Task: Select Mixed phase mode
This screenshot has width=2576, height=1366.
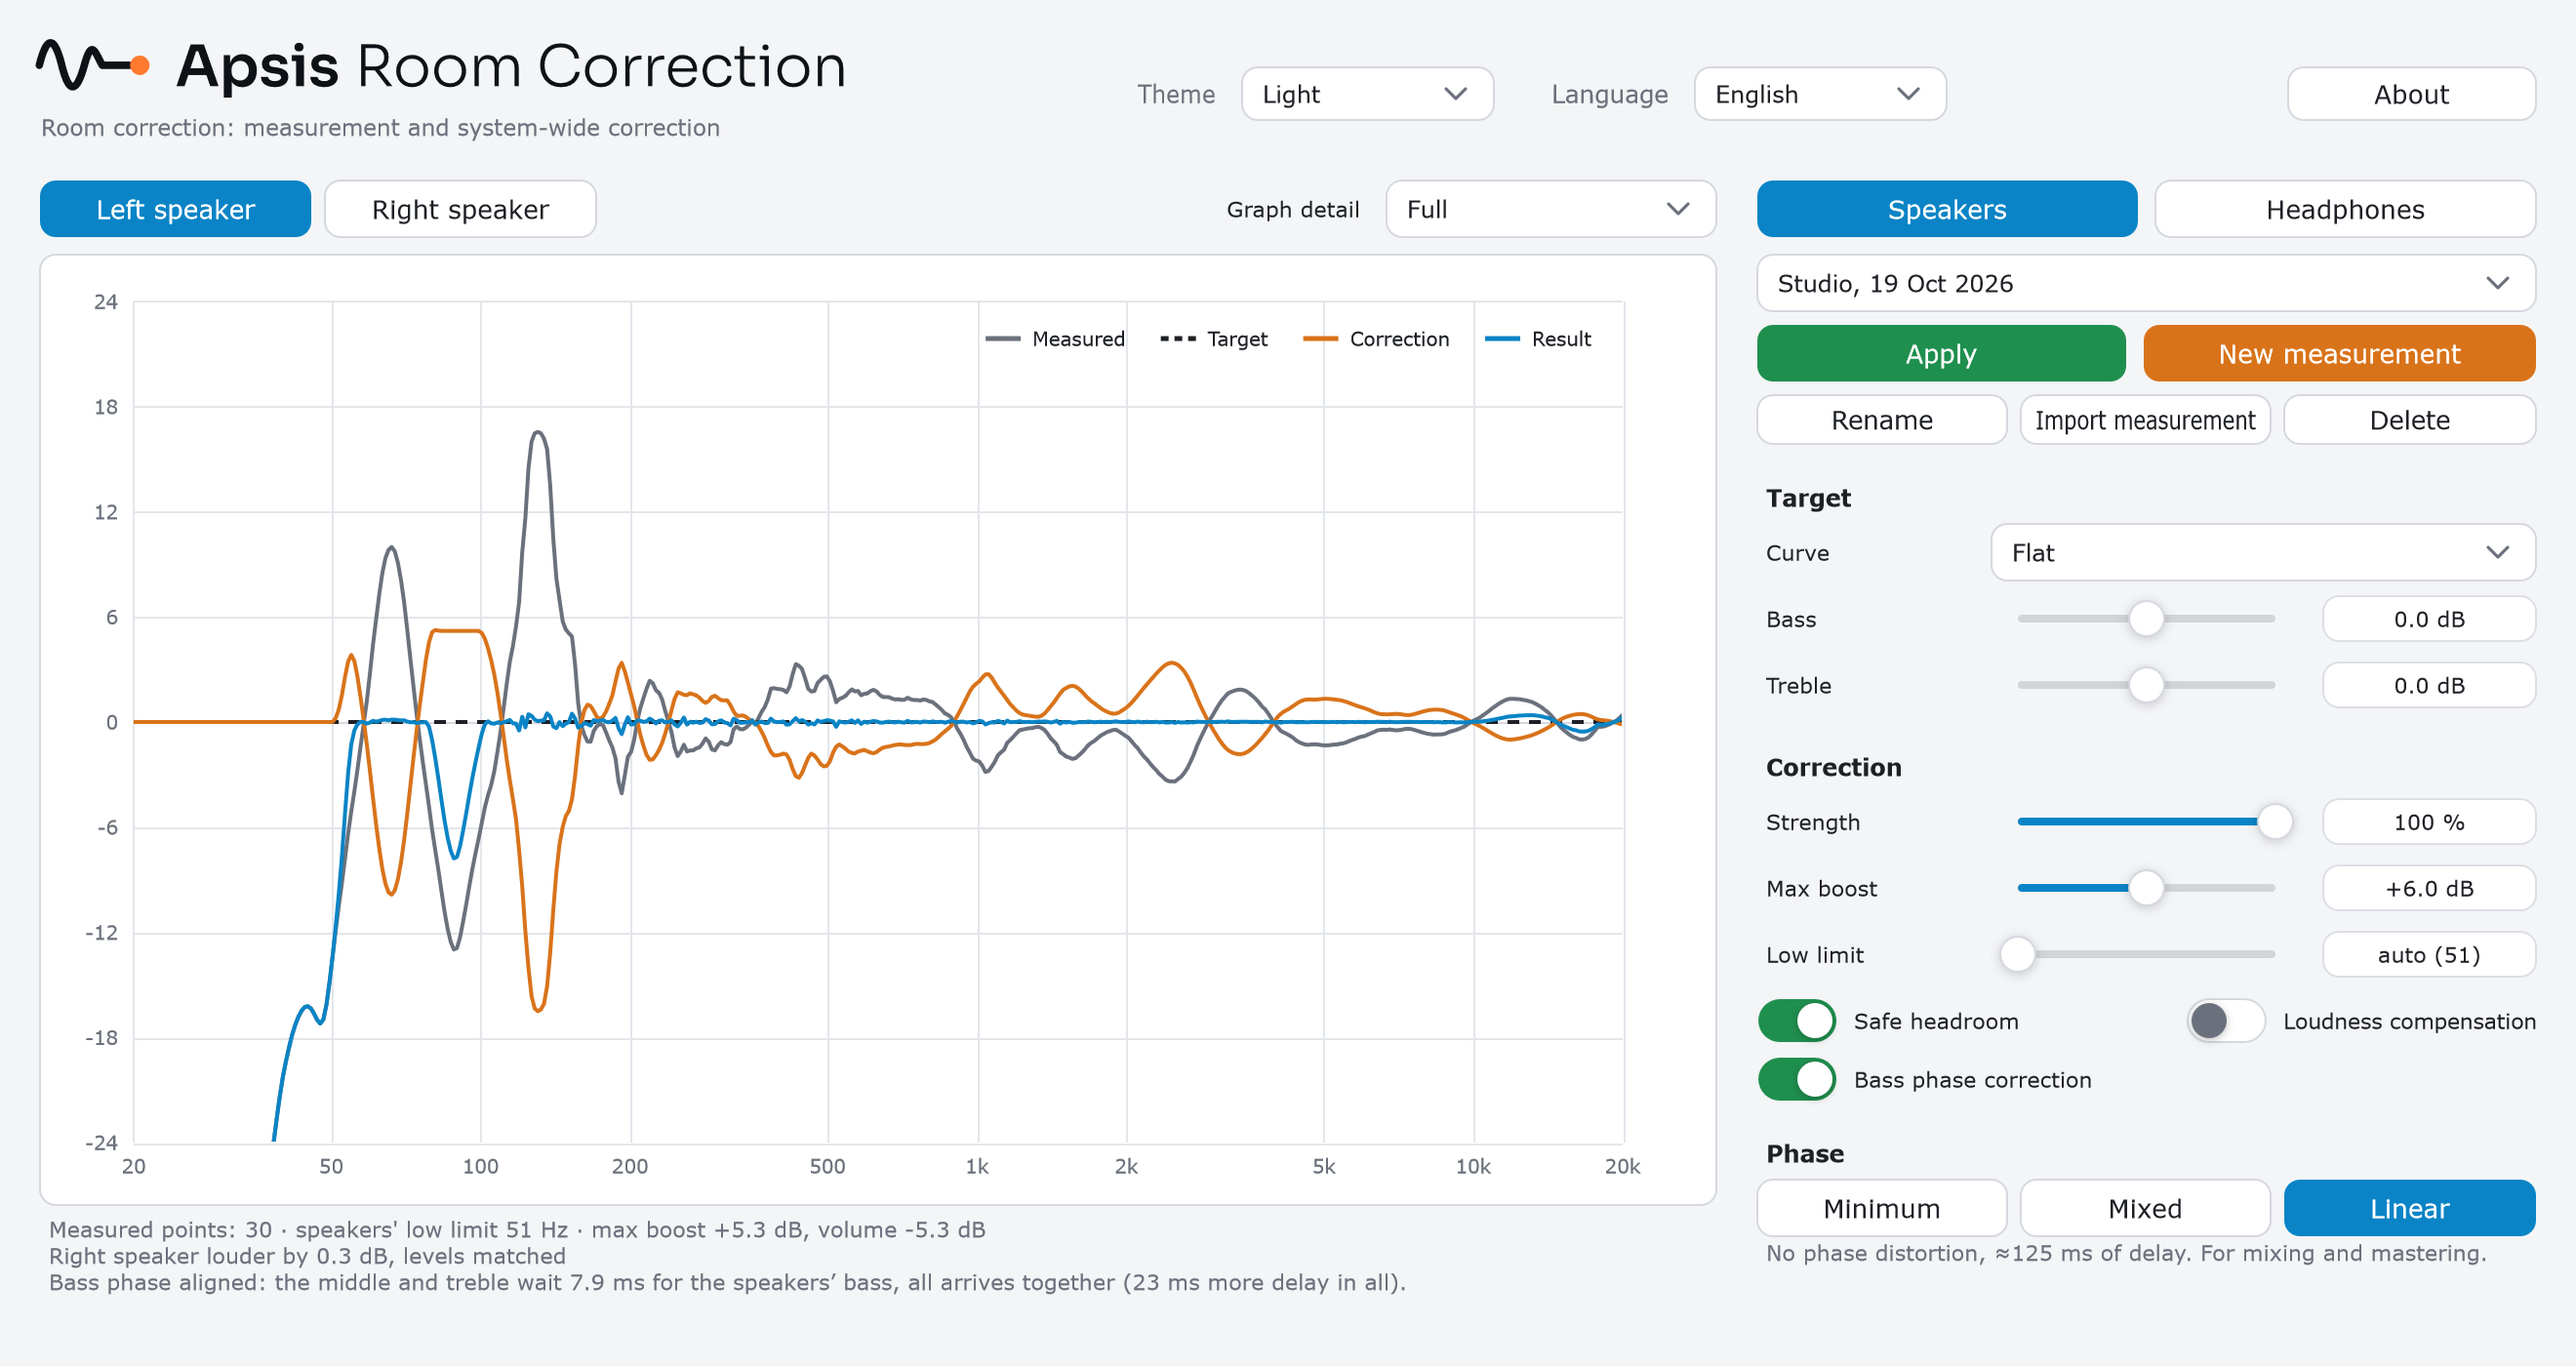Action: coord(2145,1208)
